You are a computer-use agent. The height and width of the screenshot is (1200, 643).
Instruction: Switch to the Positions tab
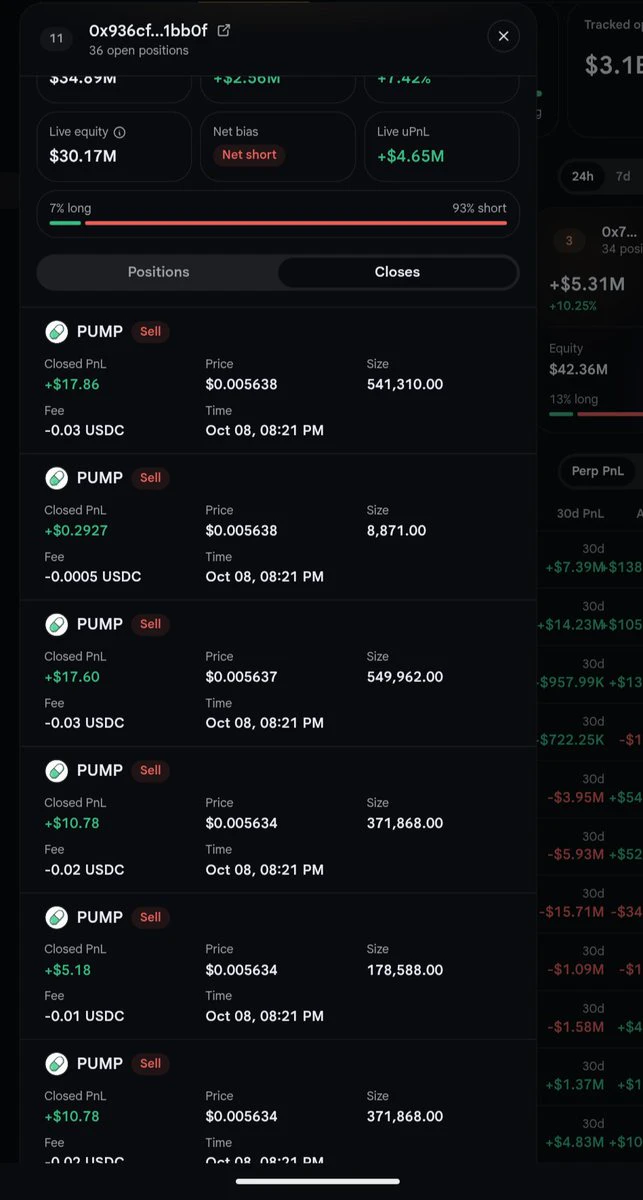tap(158, 272)
